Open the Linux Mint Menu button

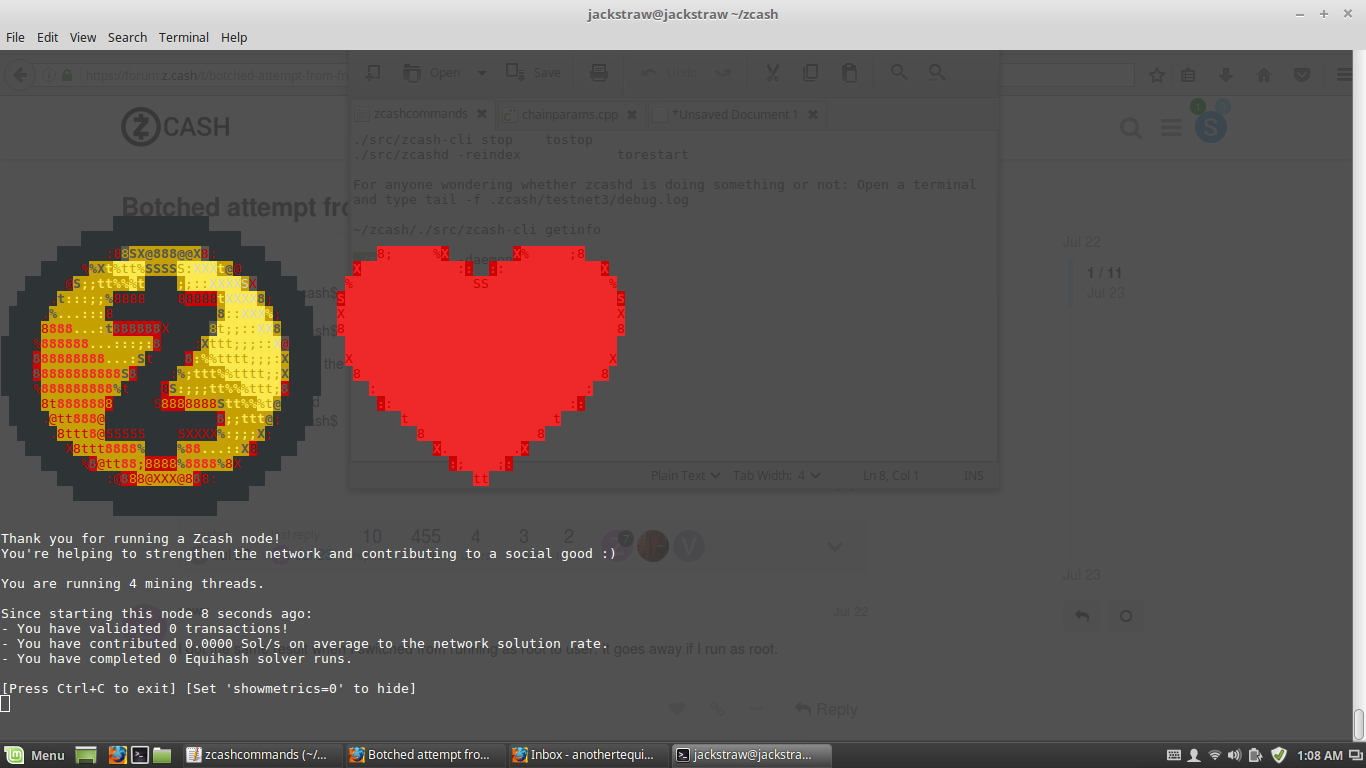point(36,755)
